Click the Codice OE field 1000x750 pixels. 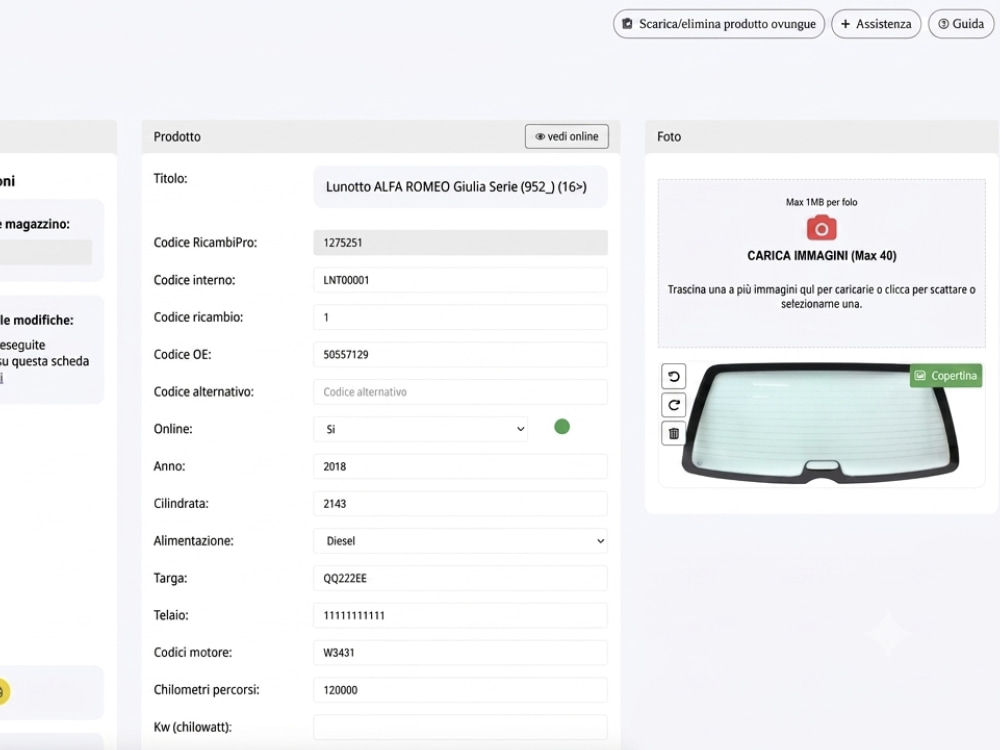[460, 355]
